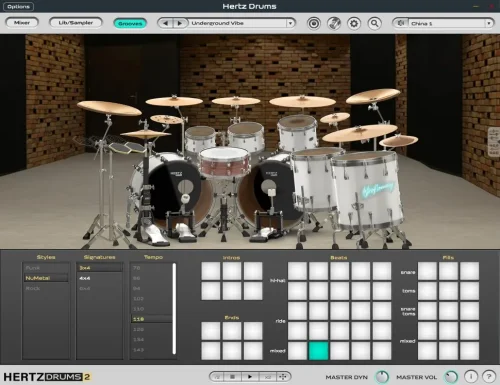Select tempo 102

151,299
